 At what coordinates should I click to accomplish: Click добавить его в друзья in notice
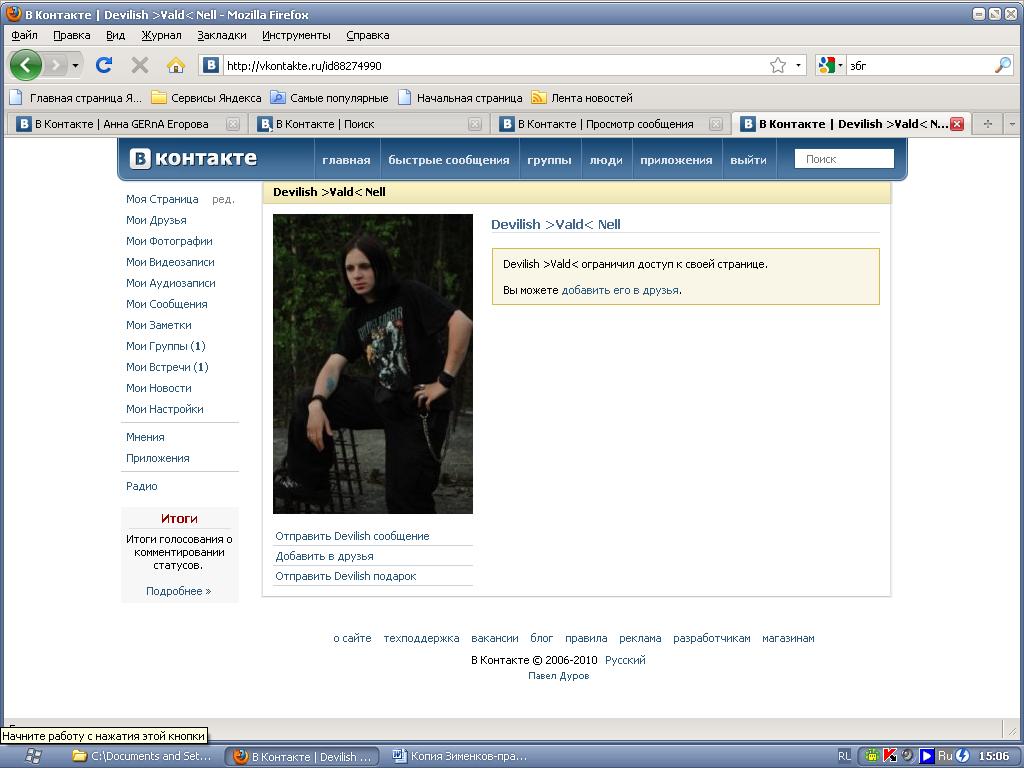pos(620,290)
